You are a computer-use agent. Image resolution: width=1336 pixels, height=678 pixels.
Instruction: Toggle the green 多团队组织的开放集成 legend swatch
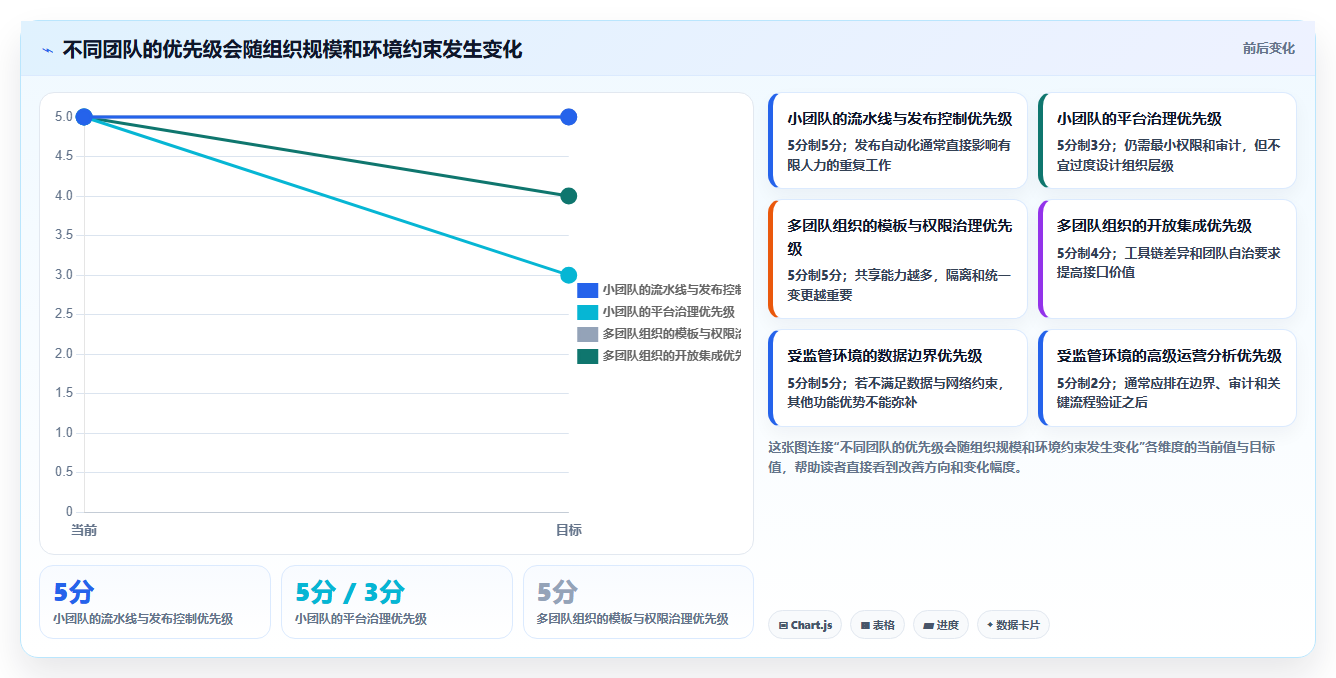point(587,356)
